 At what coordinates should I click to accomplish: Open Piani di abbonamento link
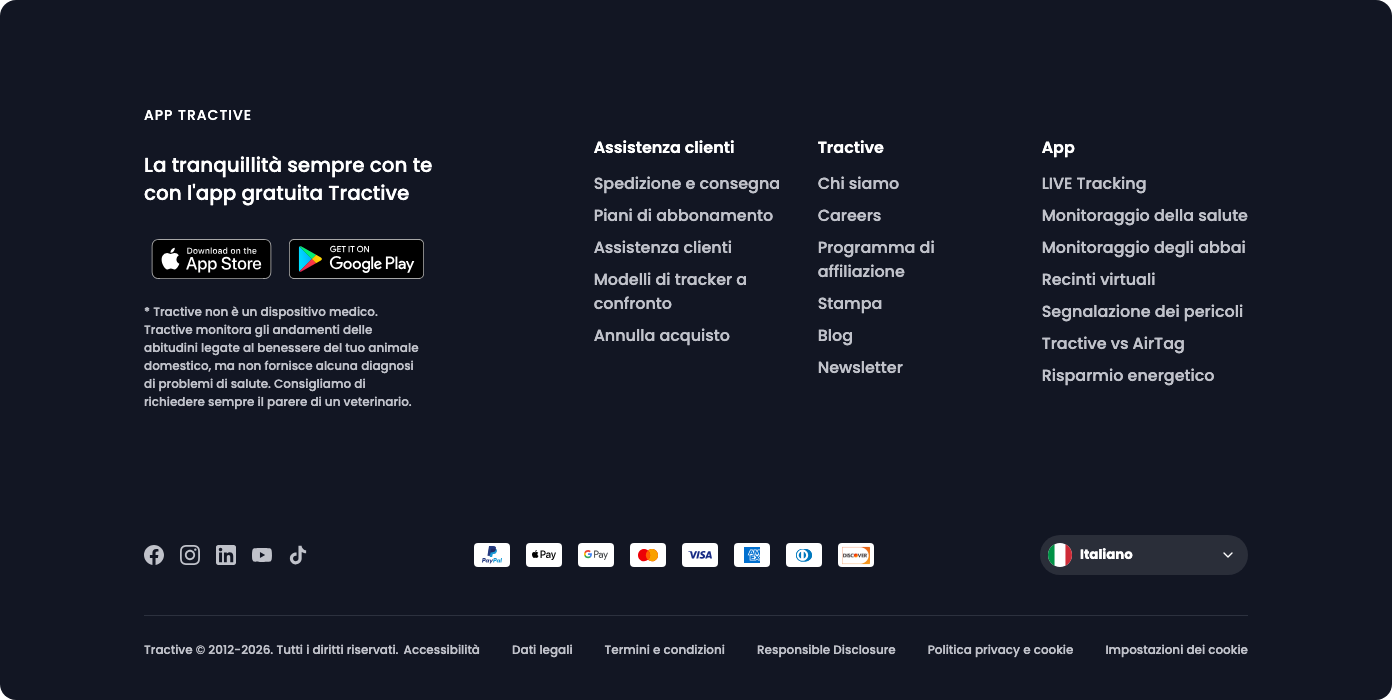[x=683, y=215]
